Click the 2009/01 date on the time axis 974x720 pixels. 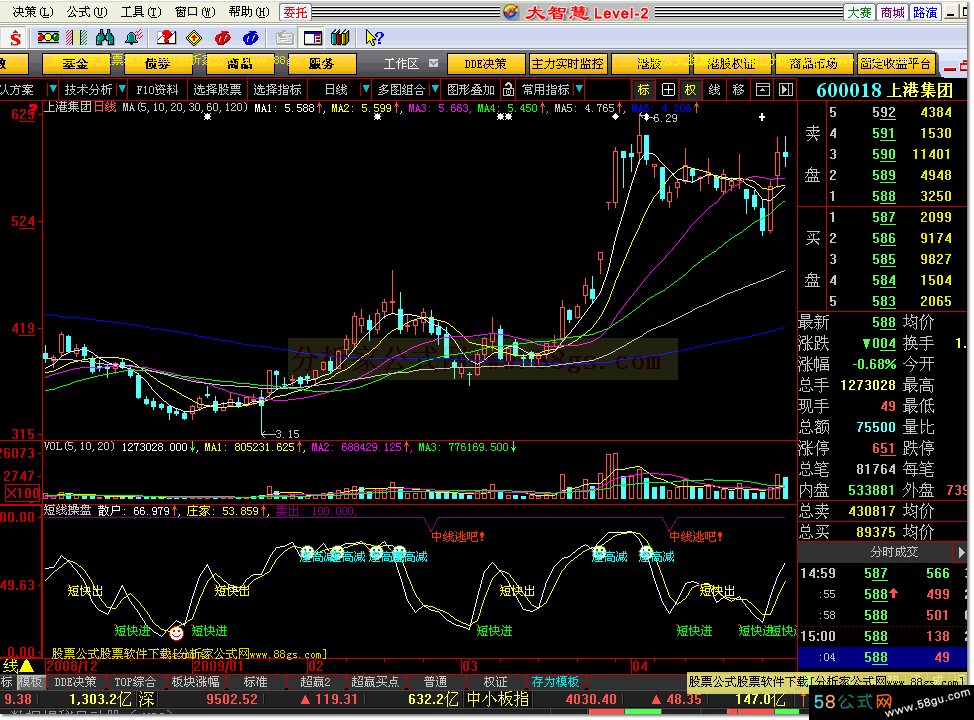(218, 667)
